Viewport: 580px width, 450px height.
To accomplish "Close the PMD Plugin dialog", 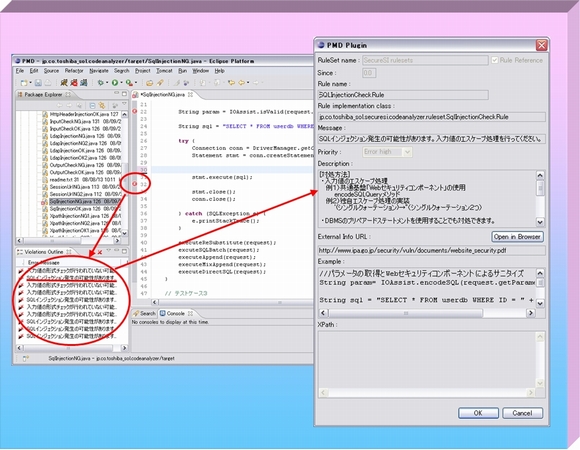I will (542, 45).
